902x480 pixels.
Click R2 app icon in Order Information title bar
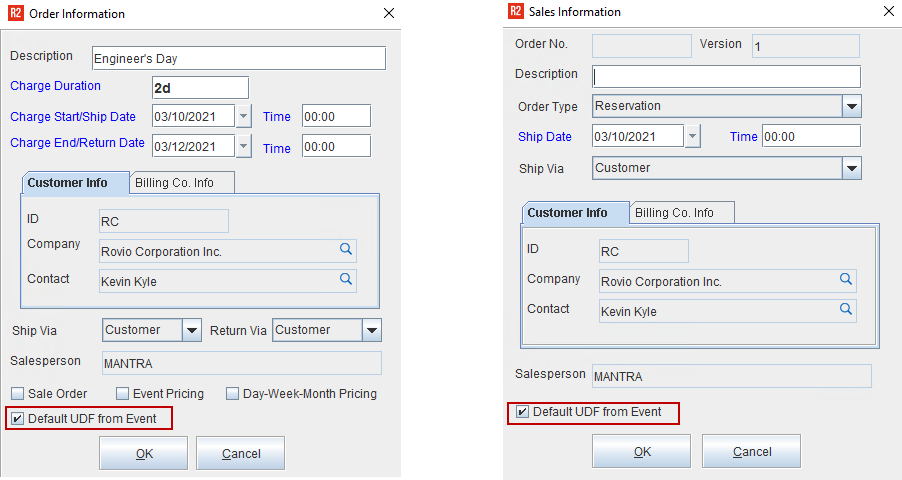pos(15,14)
